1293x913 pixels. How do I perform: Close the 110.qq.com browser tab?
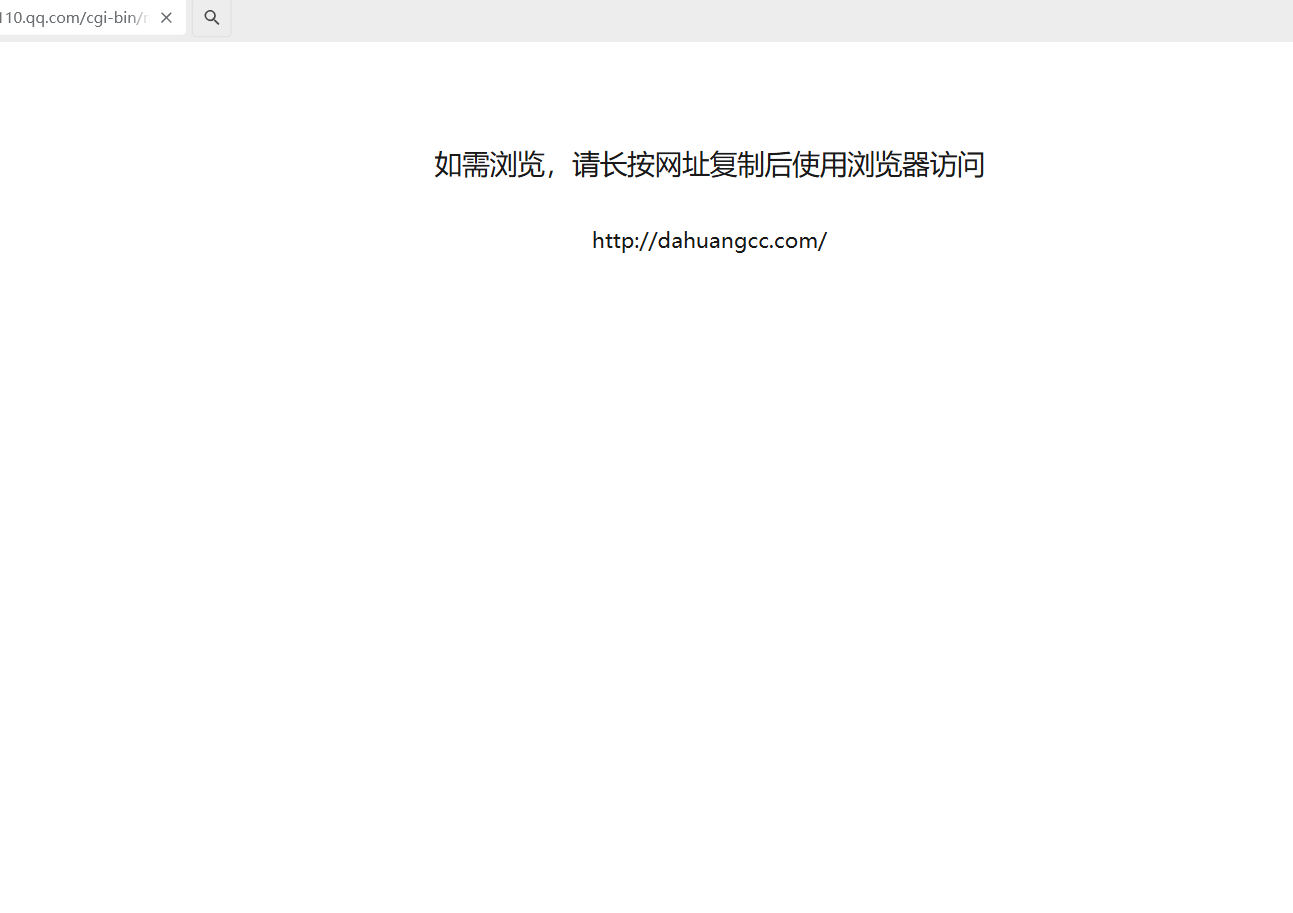(x=166, y=17)
